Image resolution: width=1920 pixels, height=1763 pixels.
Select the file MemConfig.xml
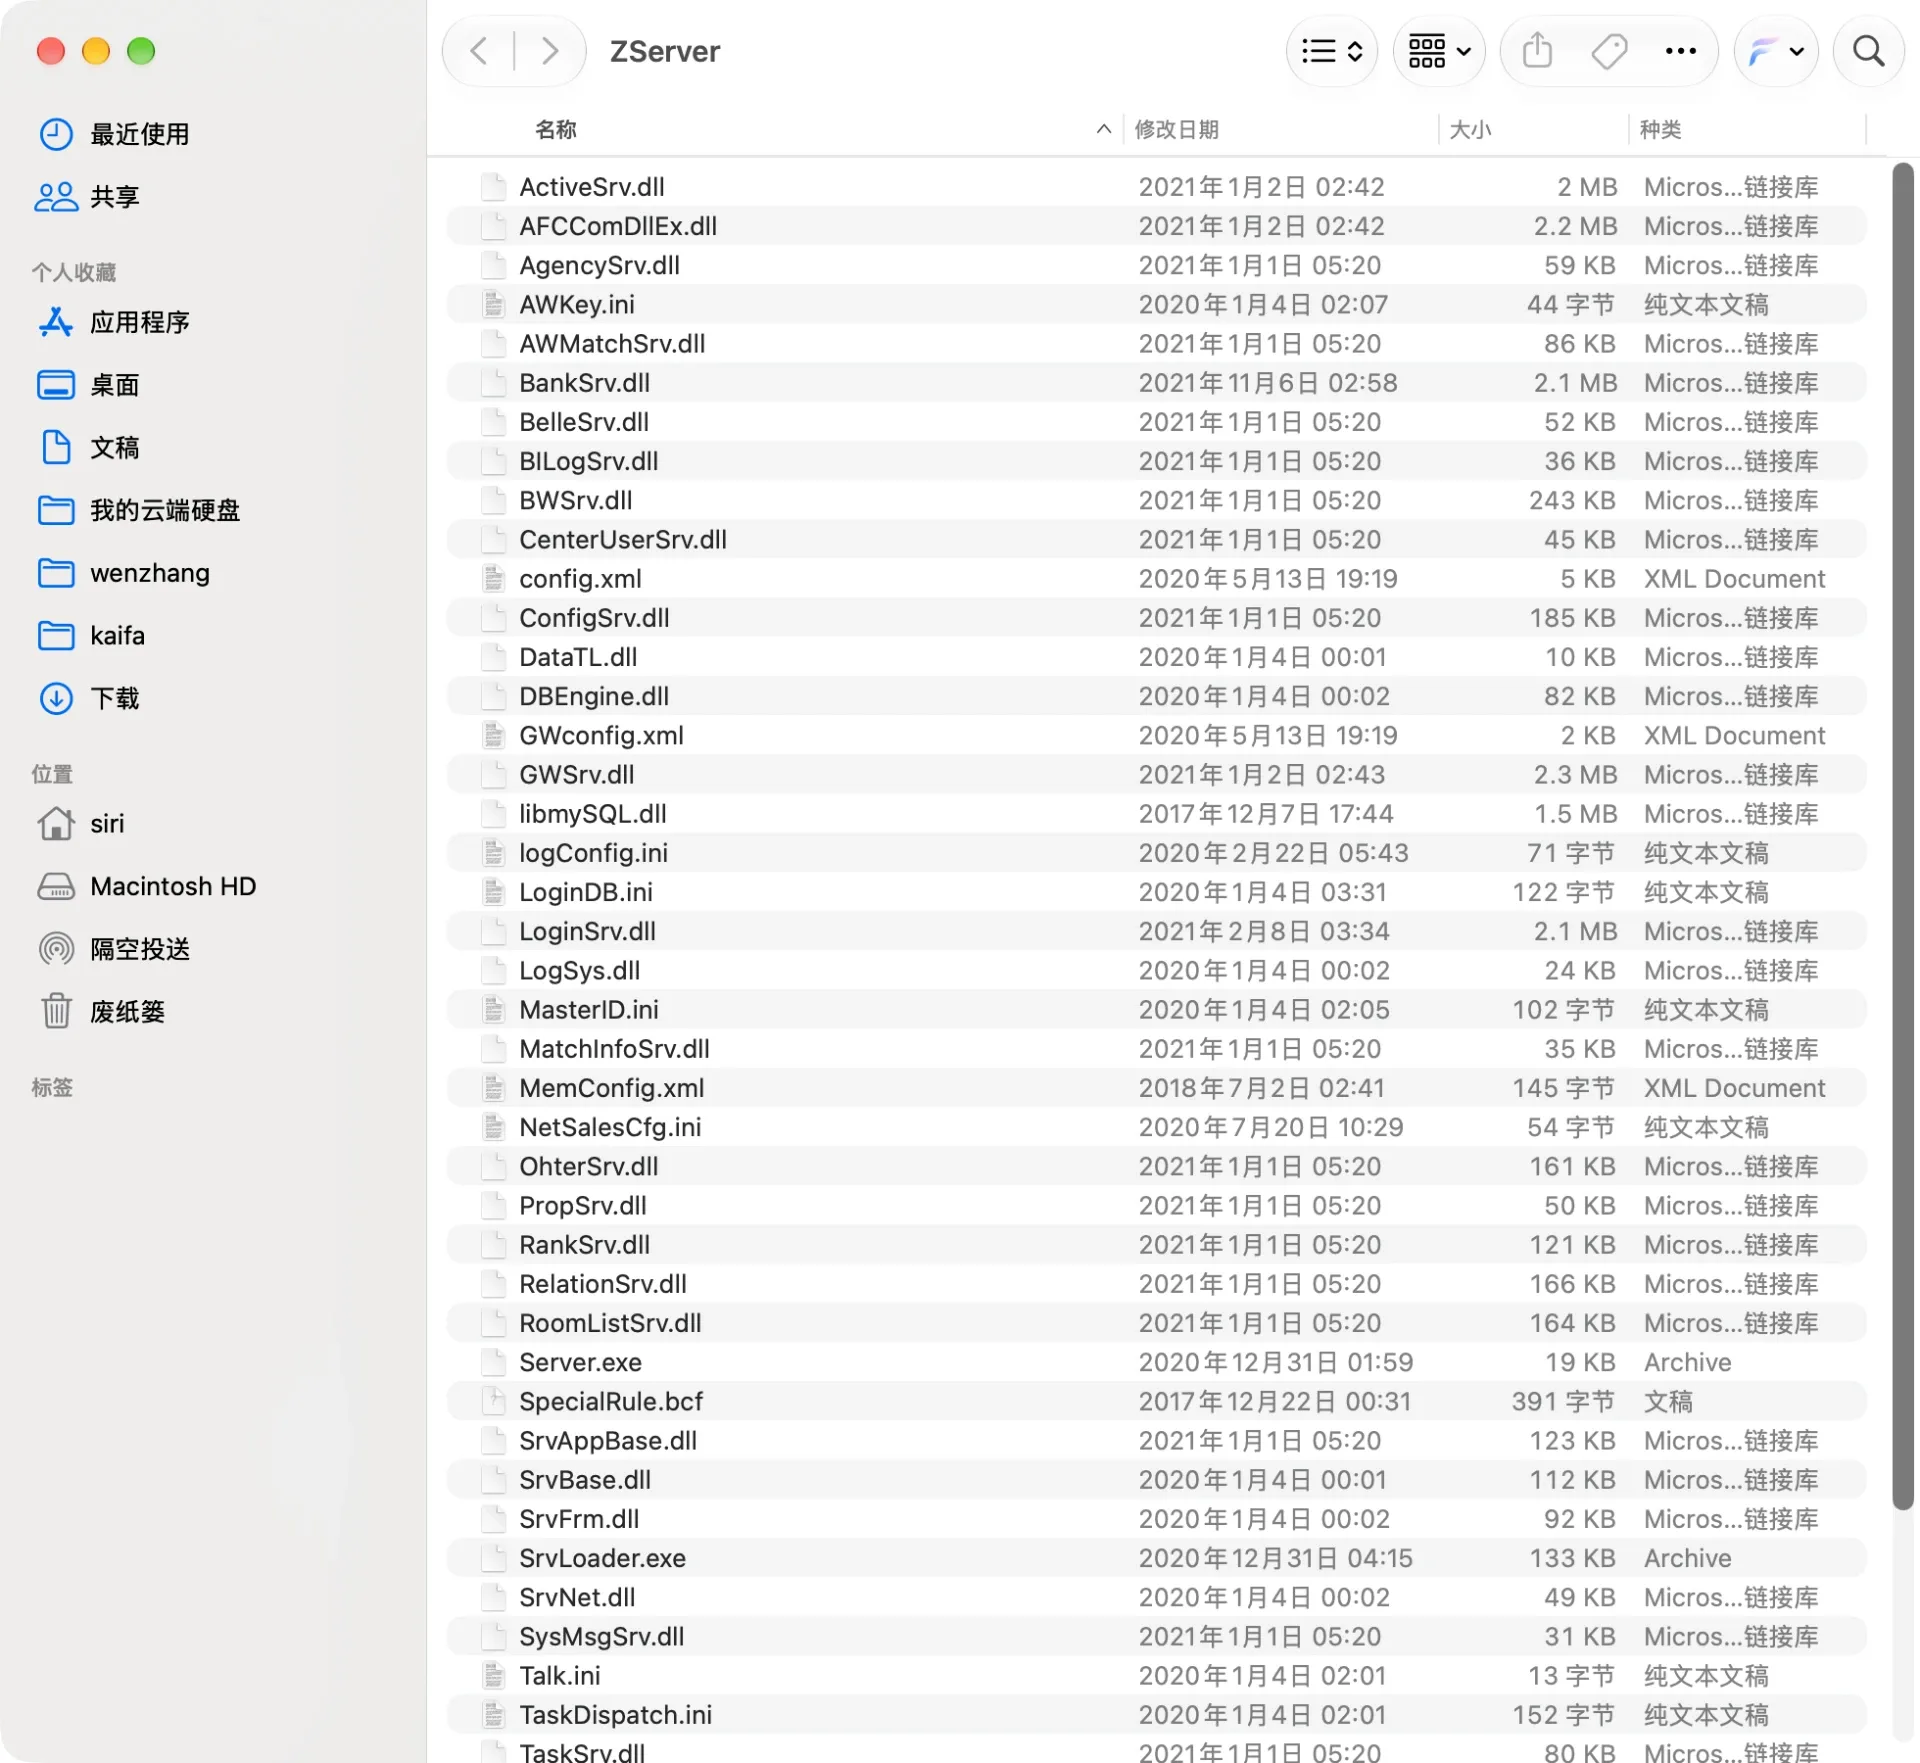[1156, 1088]
